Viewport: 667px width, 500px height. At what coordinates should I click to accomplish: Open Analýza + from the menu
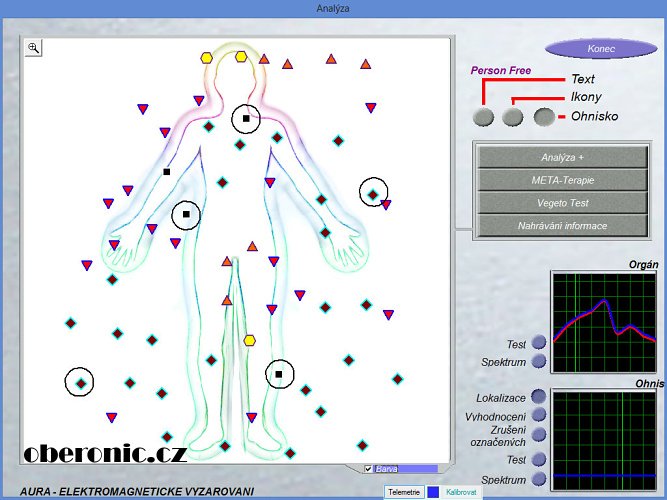point(562,157)
